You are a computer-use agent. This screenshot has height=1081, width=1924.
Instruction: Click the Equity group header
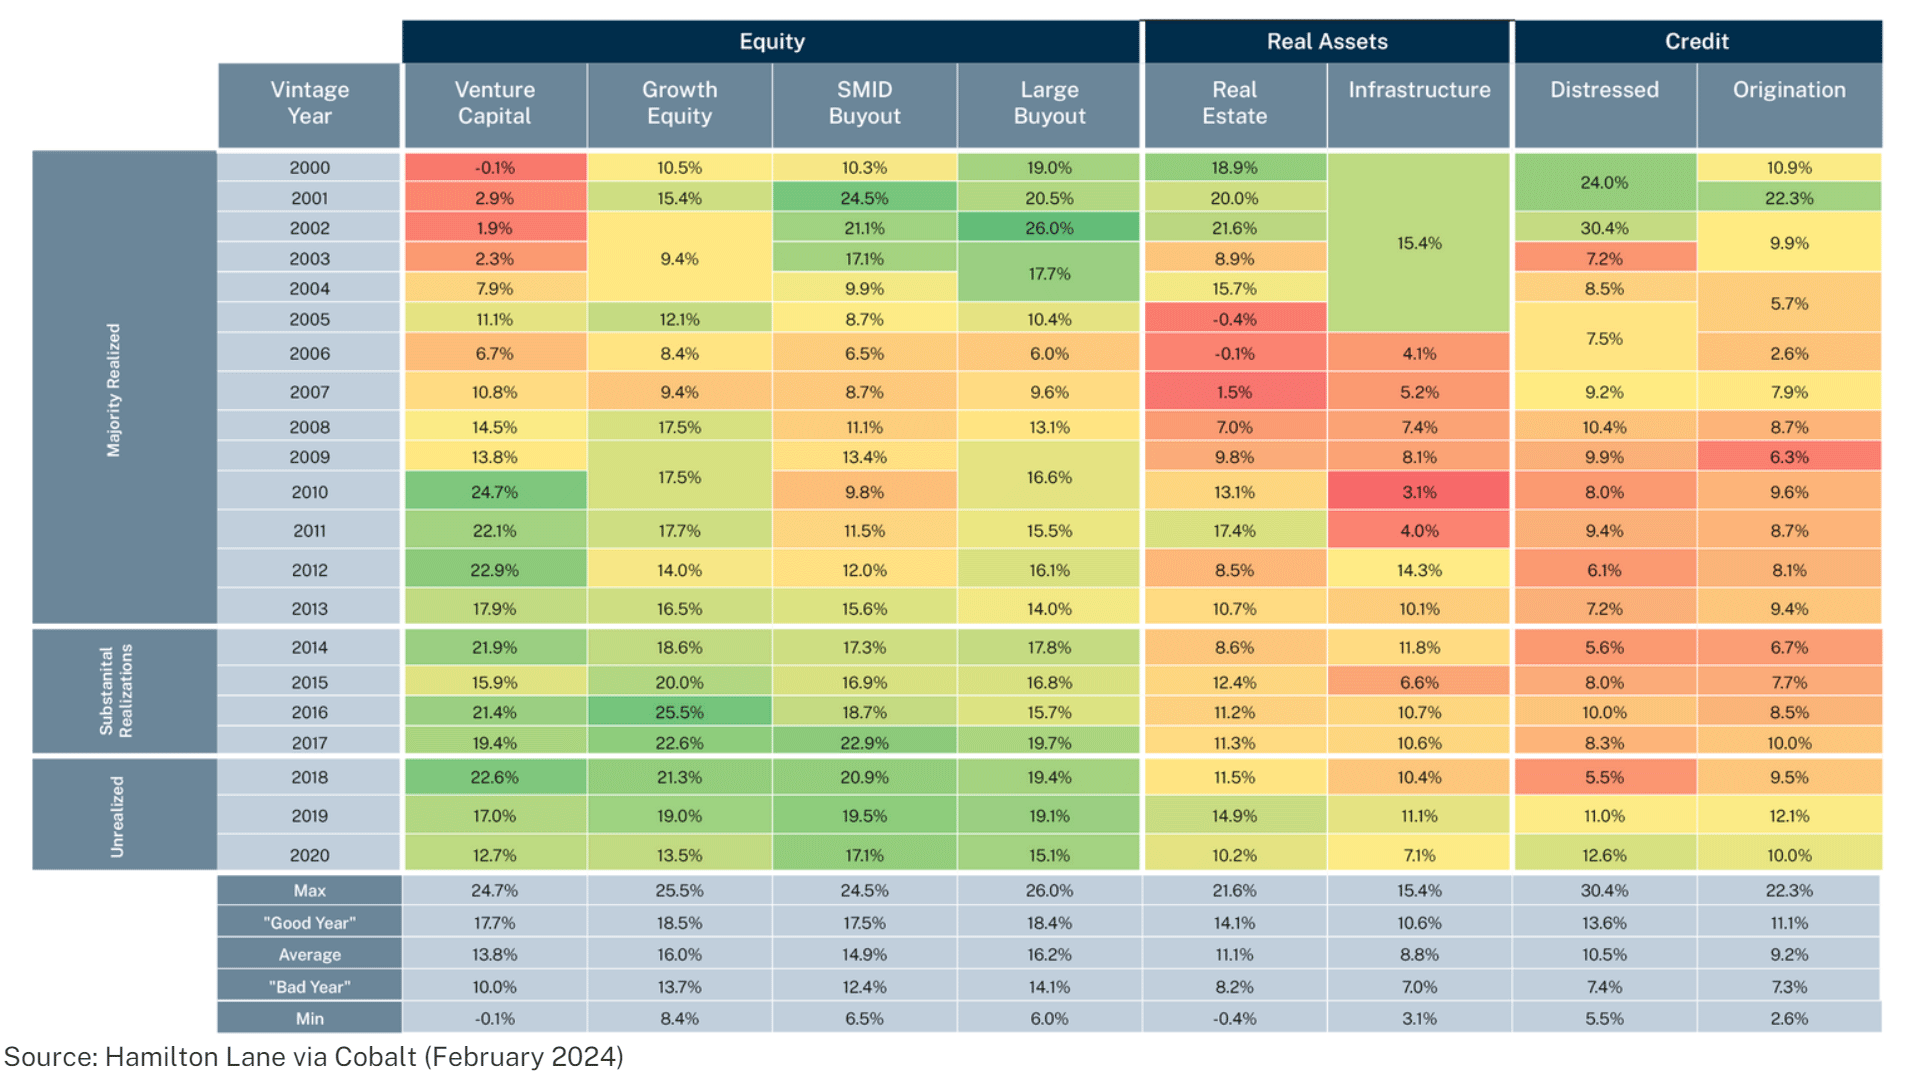coord(771,41)
